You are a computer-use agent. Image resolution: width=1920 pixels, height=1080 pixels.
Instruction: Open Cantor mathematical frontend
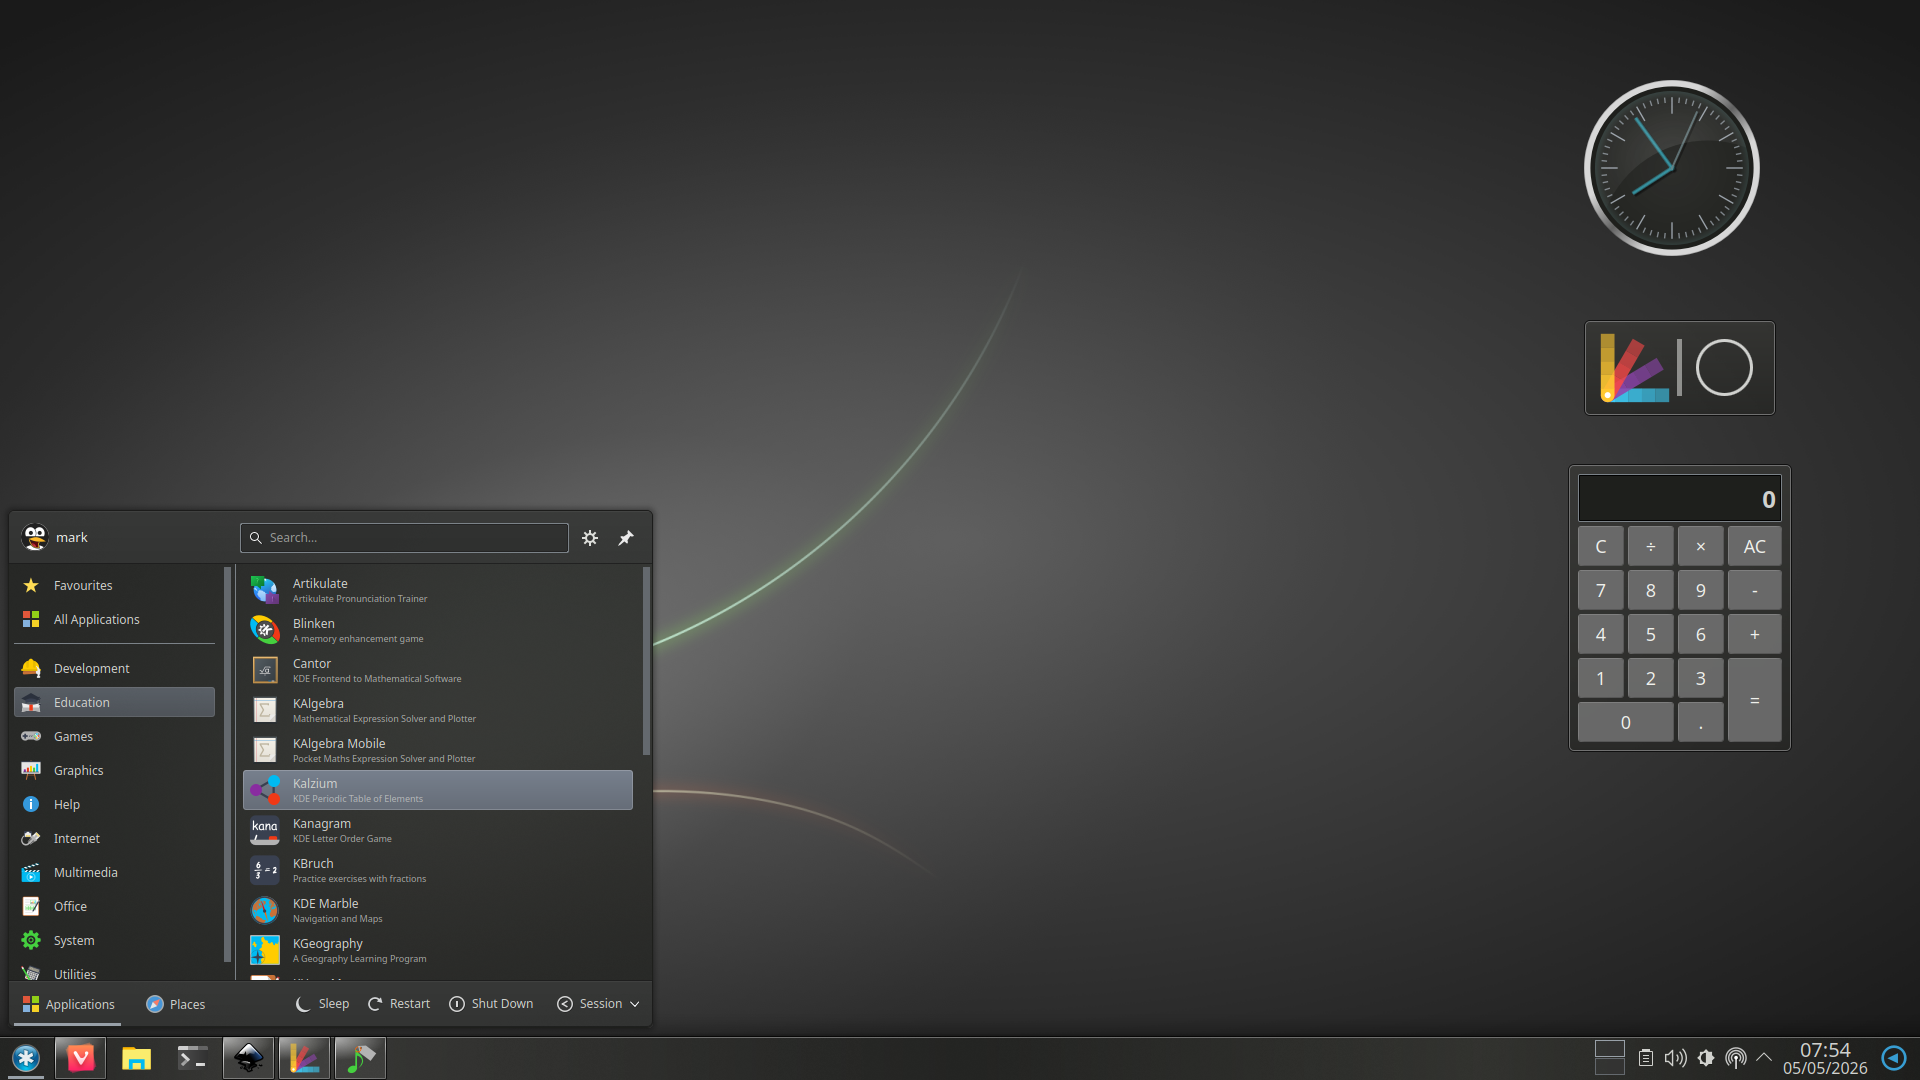click(x=438, y=670)
